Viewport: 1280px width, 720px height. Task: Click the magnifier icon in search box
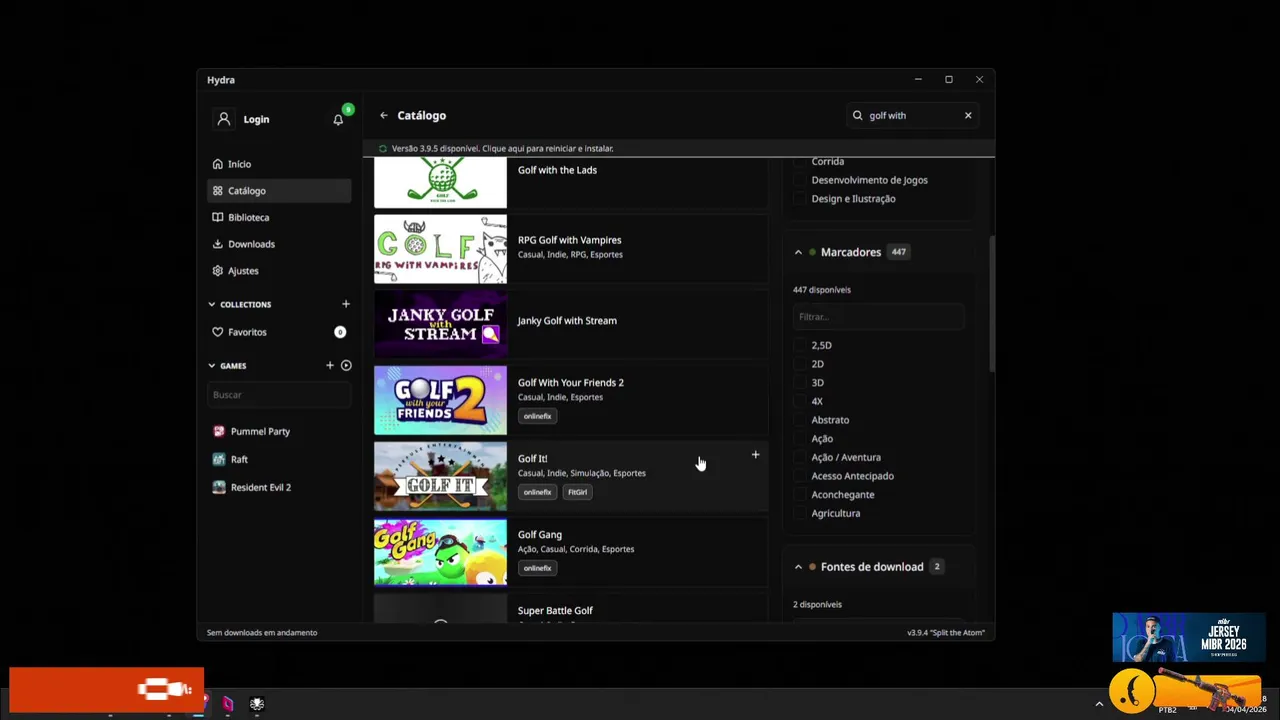pos(857,115)
